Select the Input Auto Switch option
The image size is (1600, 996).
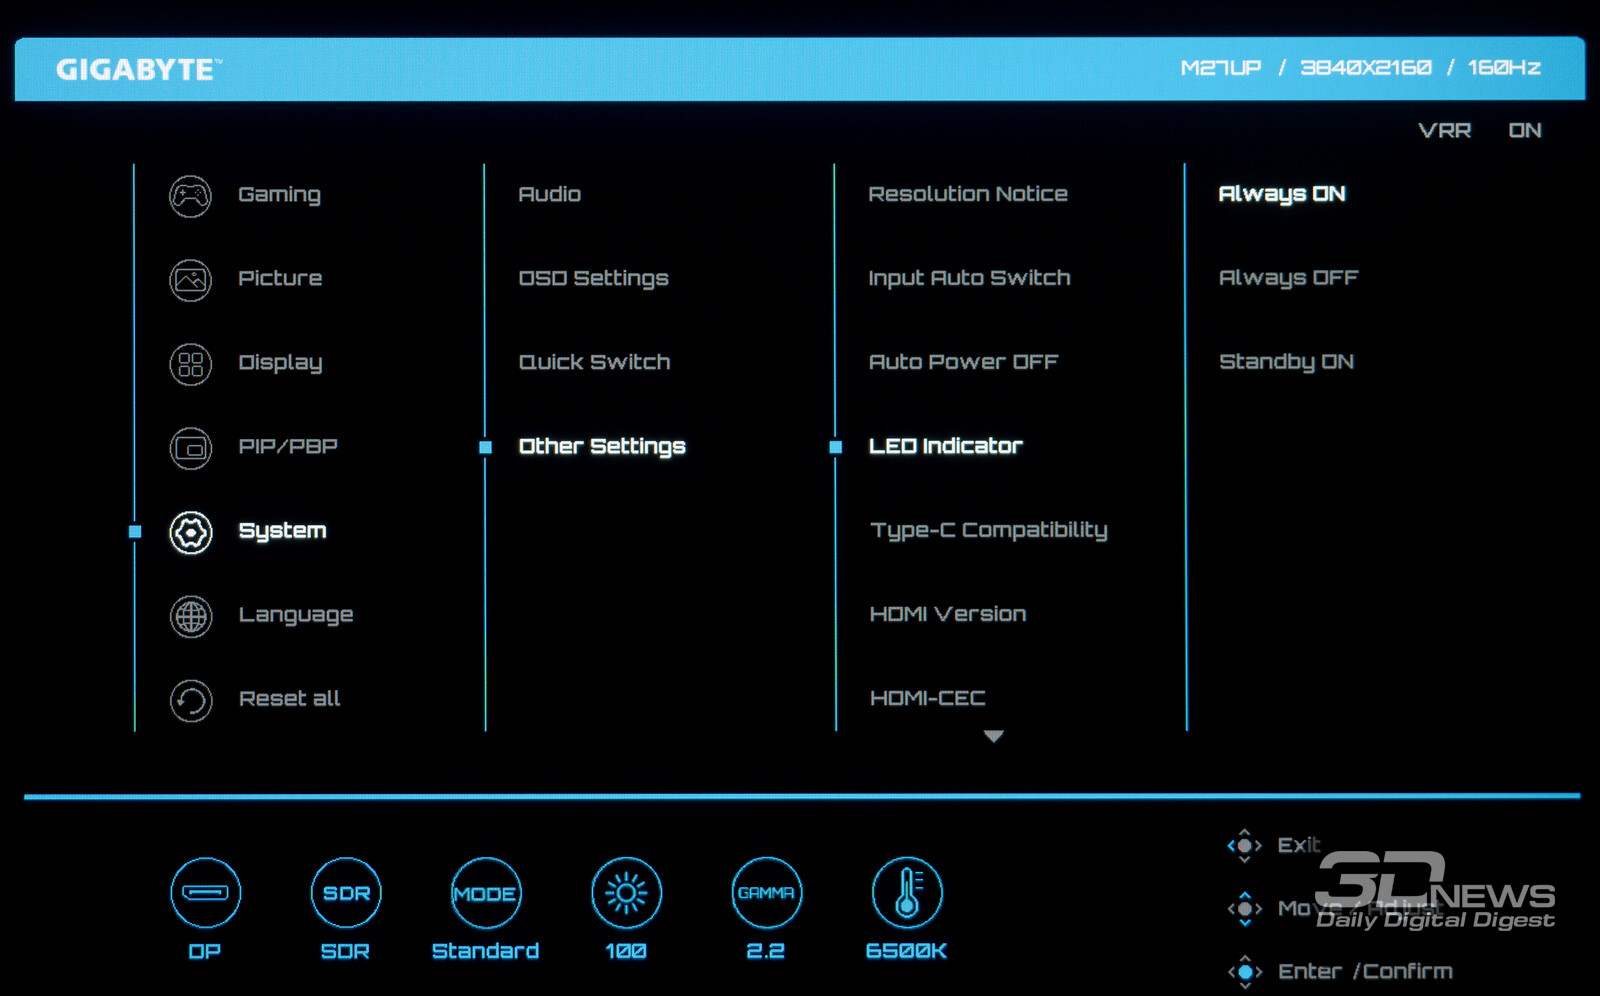click(969, 278)
